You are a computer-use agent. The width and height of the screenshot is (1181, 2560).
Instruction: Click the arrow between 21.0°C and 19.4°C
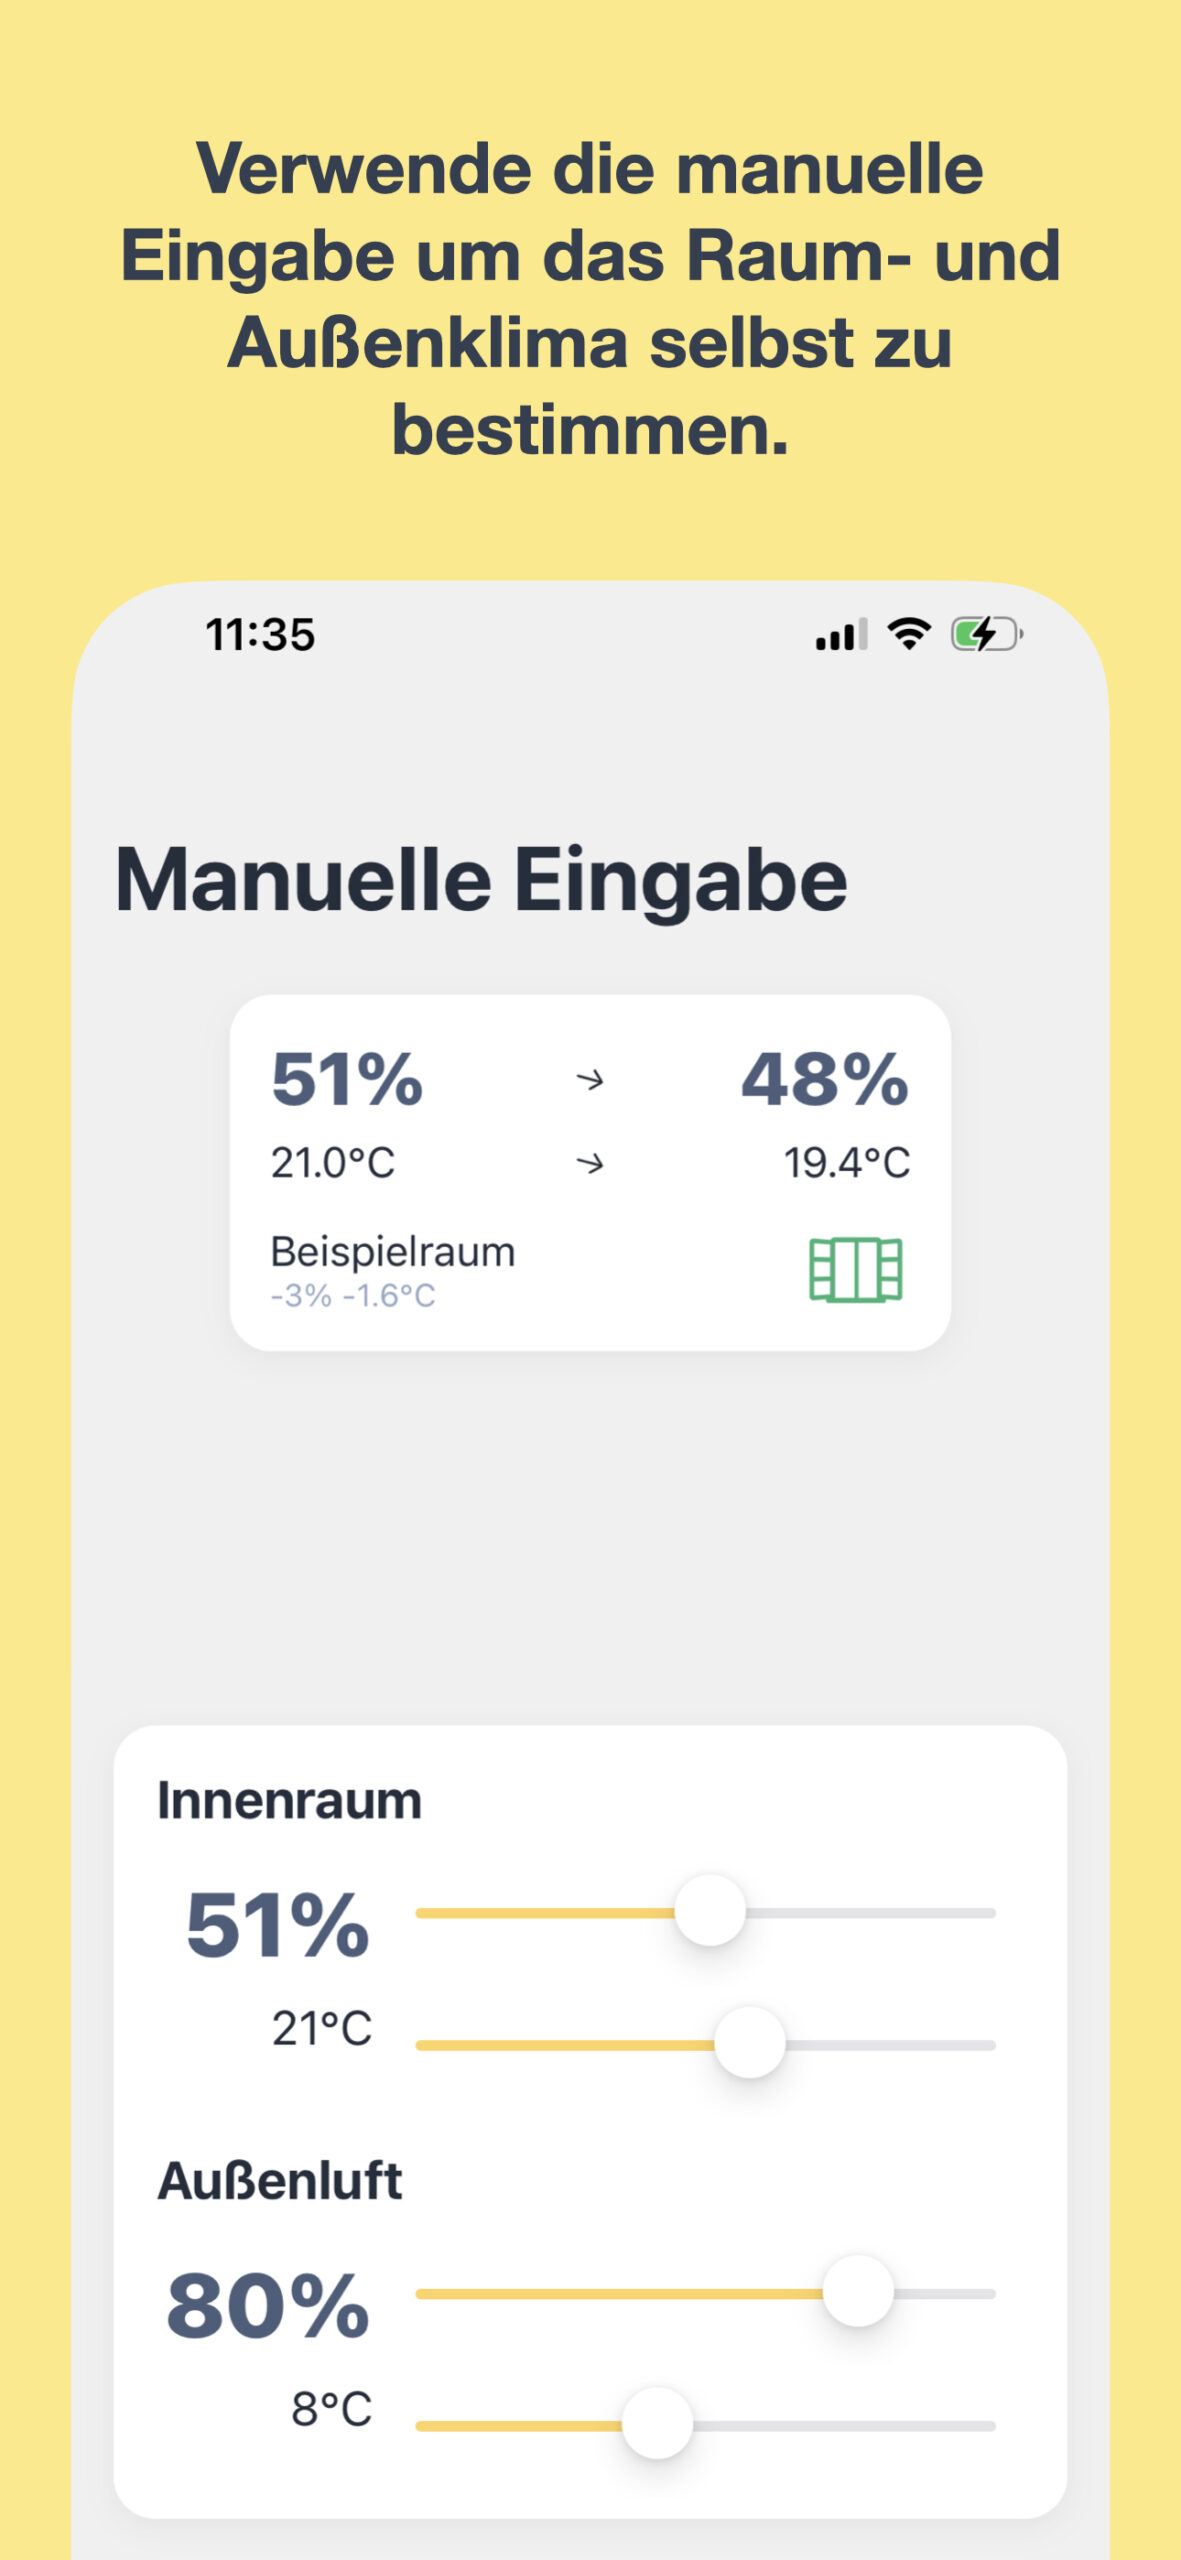coord(590,1163)
